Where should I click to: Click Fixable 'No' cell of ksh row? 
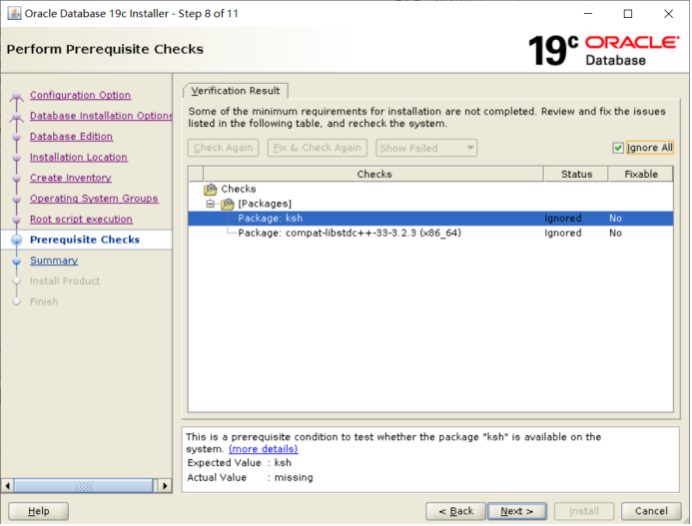(x=615, y=218)
